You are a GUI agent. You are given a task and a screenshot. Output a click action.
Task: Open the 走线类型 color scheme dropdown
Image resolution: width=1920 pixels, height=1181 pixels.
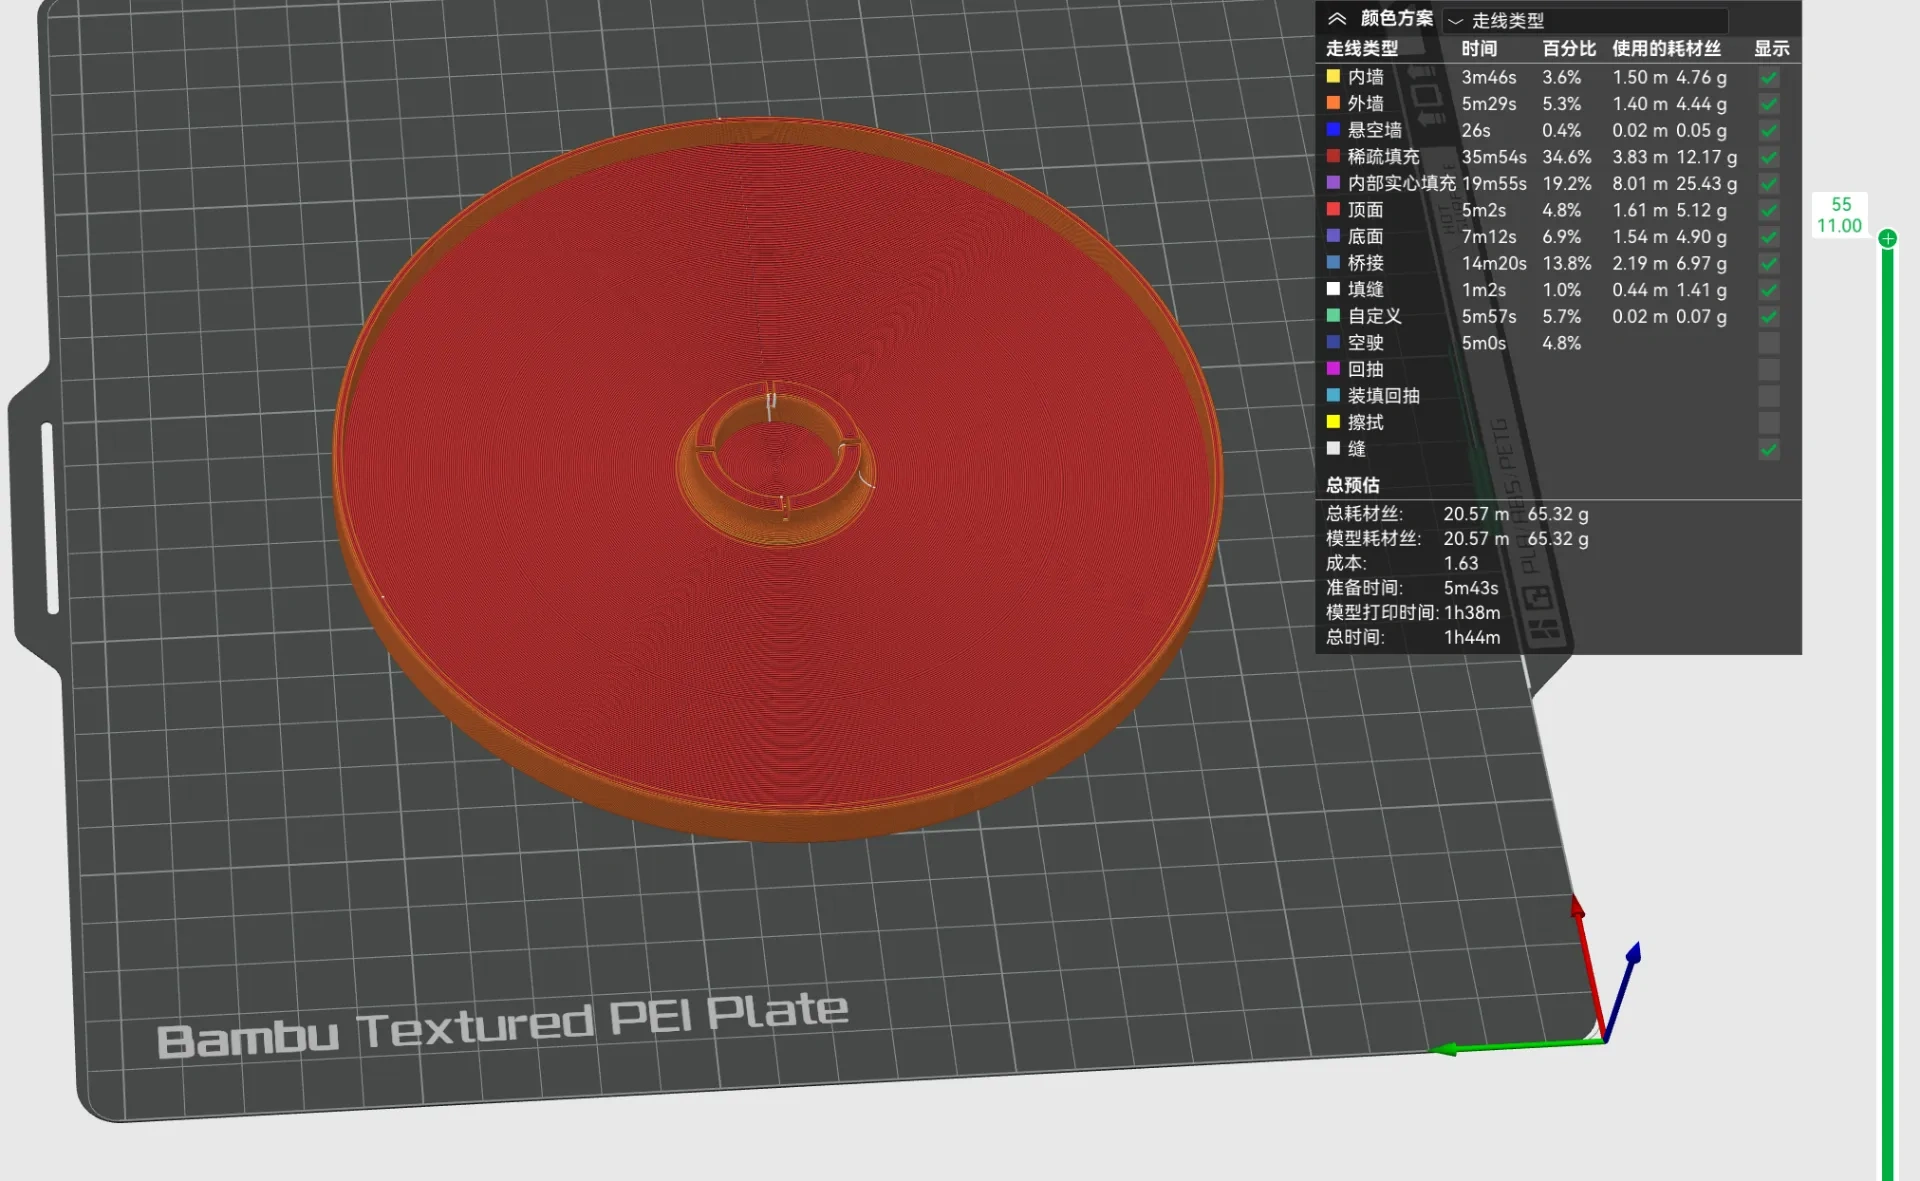(x=1586, y=20)
